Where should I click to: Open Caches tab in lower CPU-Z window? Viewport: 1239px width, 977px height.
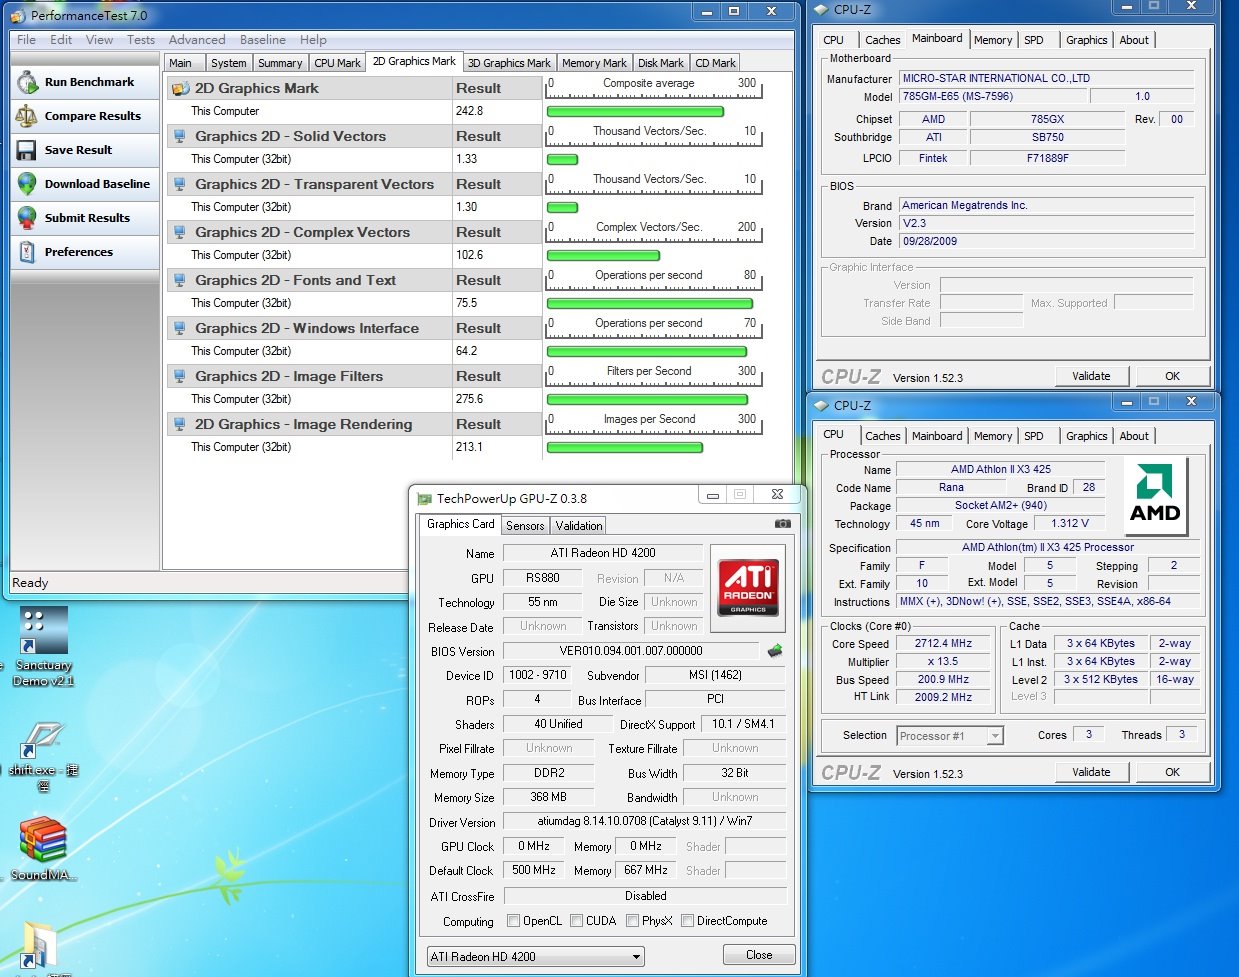click(882, 436)
